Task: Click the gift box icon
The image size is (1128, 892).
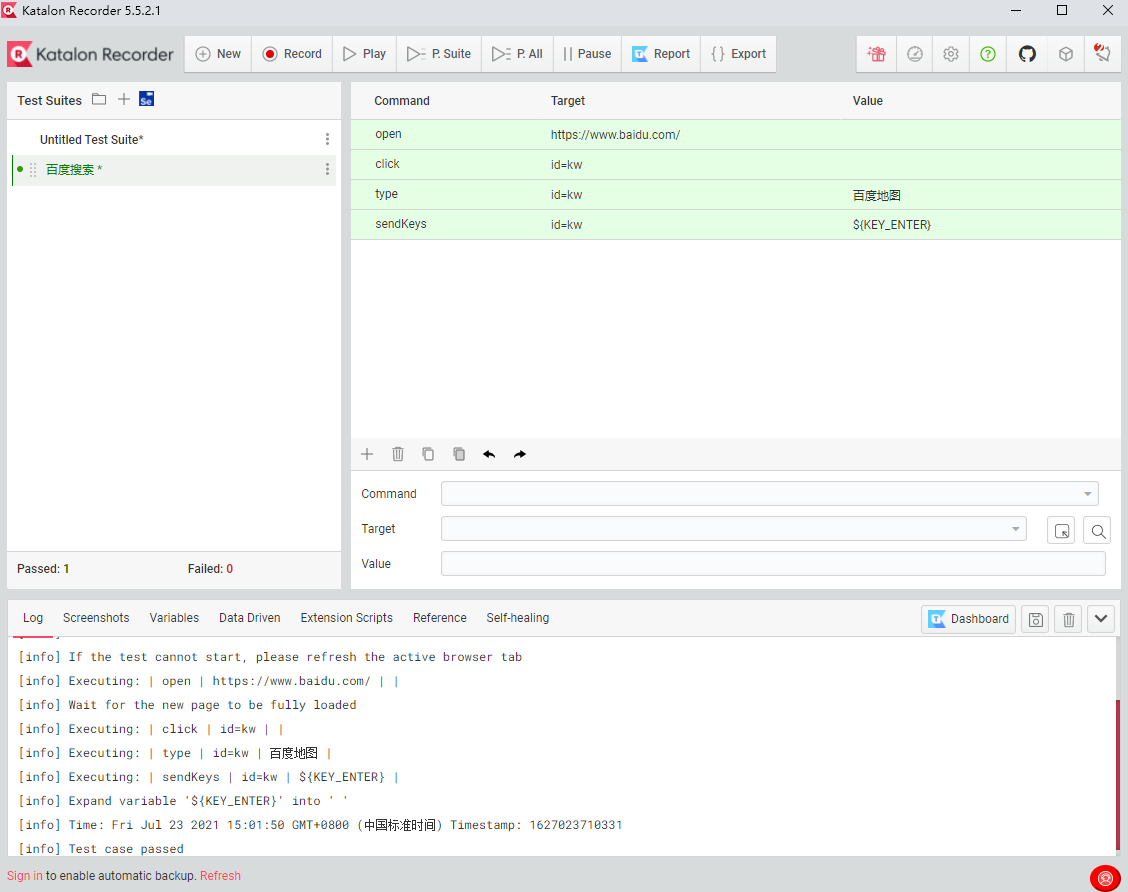Action: point(876,54)
